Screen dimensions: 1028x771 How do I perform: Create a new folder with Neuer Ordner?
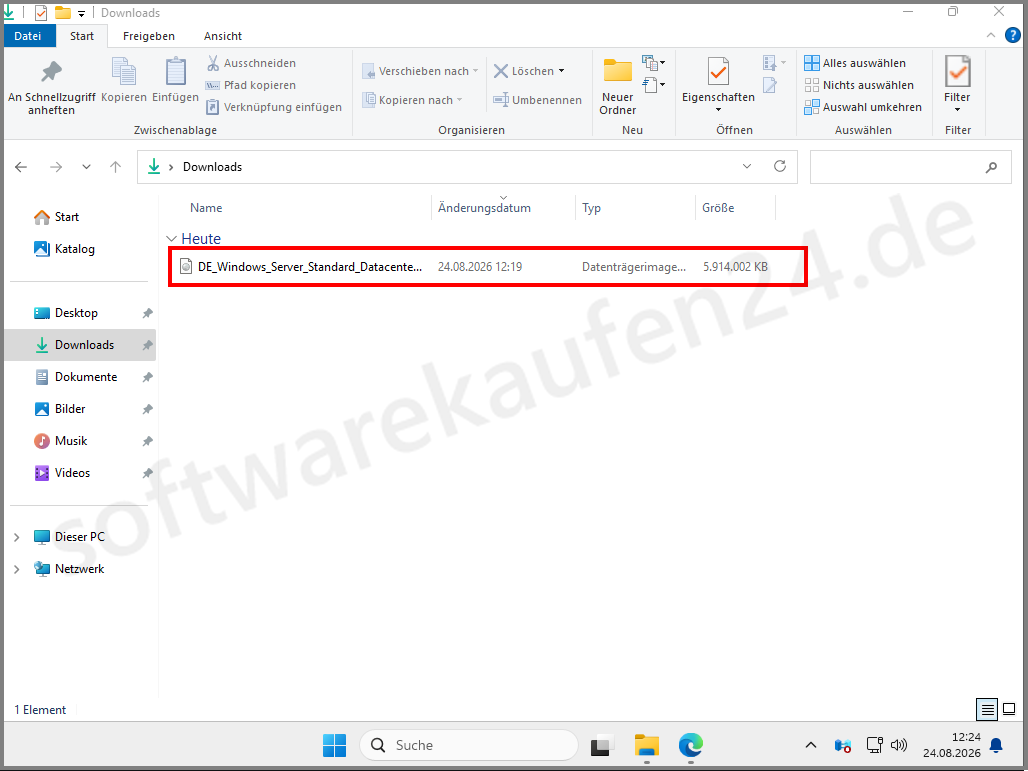(618, 87)
